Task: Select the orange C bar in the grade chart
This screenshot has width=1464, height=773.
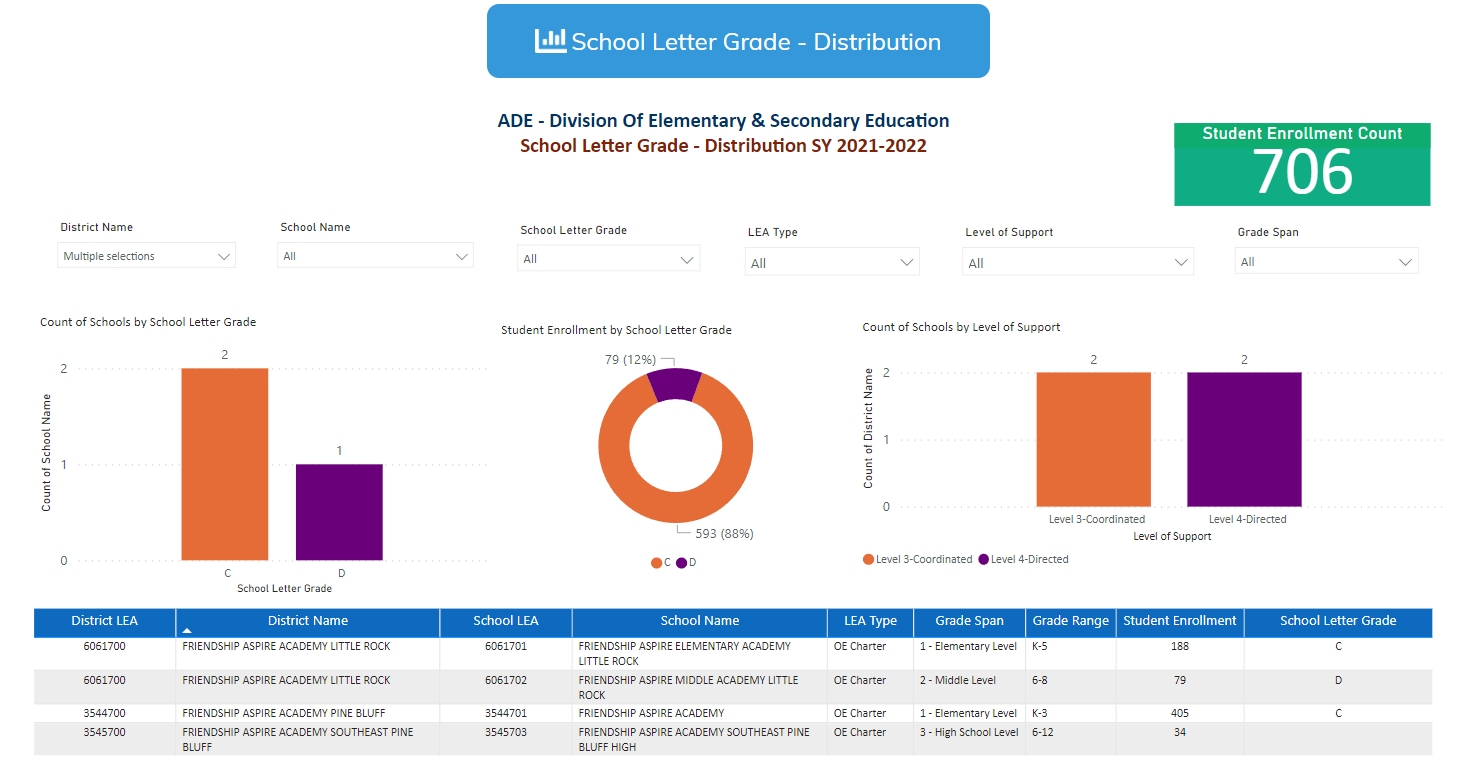Action: coord(224,463)
